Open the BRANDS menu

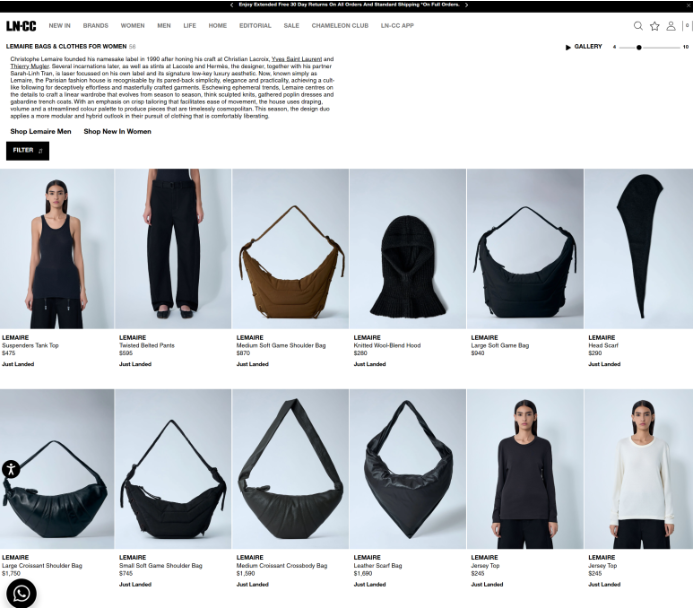point(96,26)
